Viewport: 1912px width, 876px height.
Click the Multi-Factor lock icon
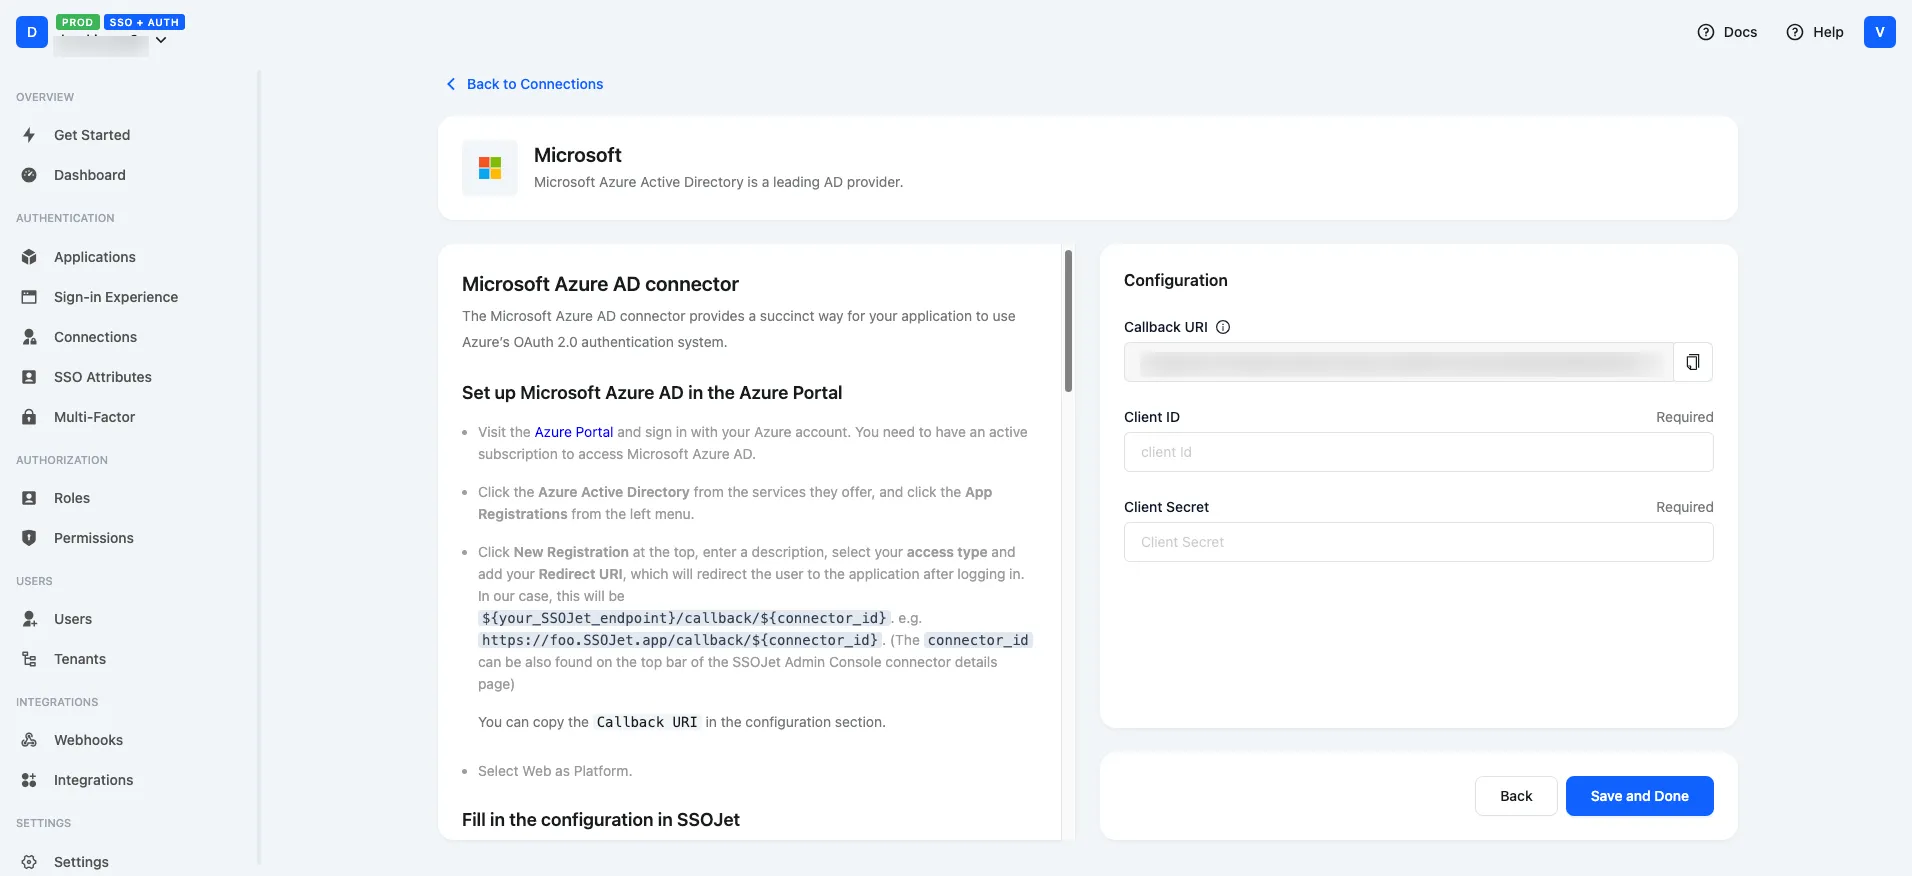[x=29, y=417]
